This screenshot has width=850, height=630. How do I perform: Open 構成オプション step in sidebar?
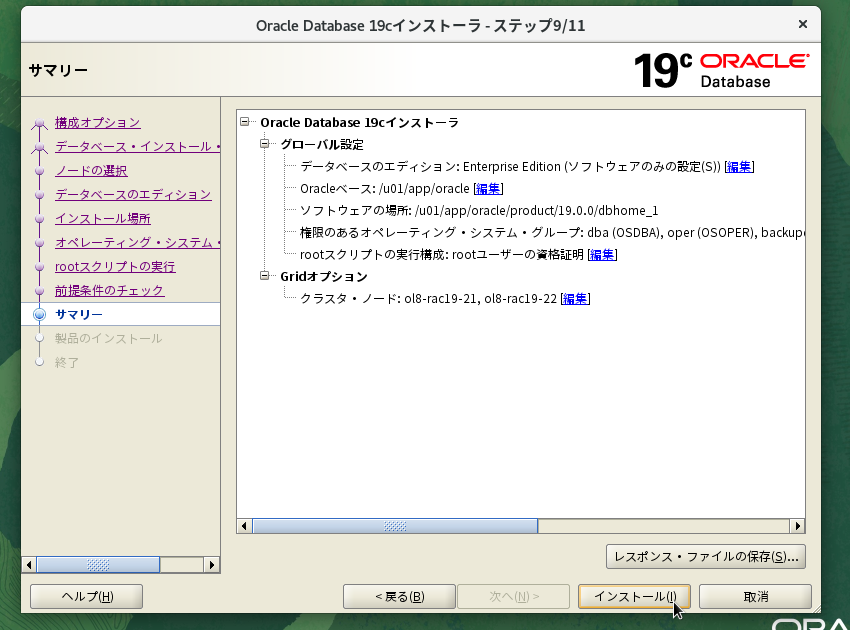tap(98, 123)
